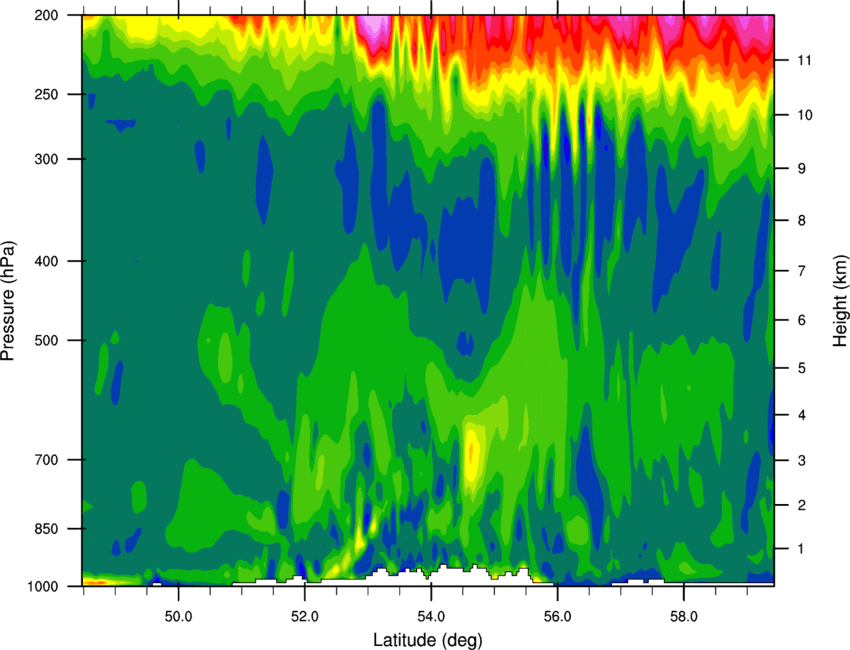Select the 54.0 latitude tick label
Image resolution: width=850 pixels, height=650 pixels.
(431, 617)
